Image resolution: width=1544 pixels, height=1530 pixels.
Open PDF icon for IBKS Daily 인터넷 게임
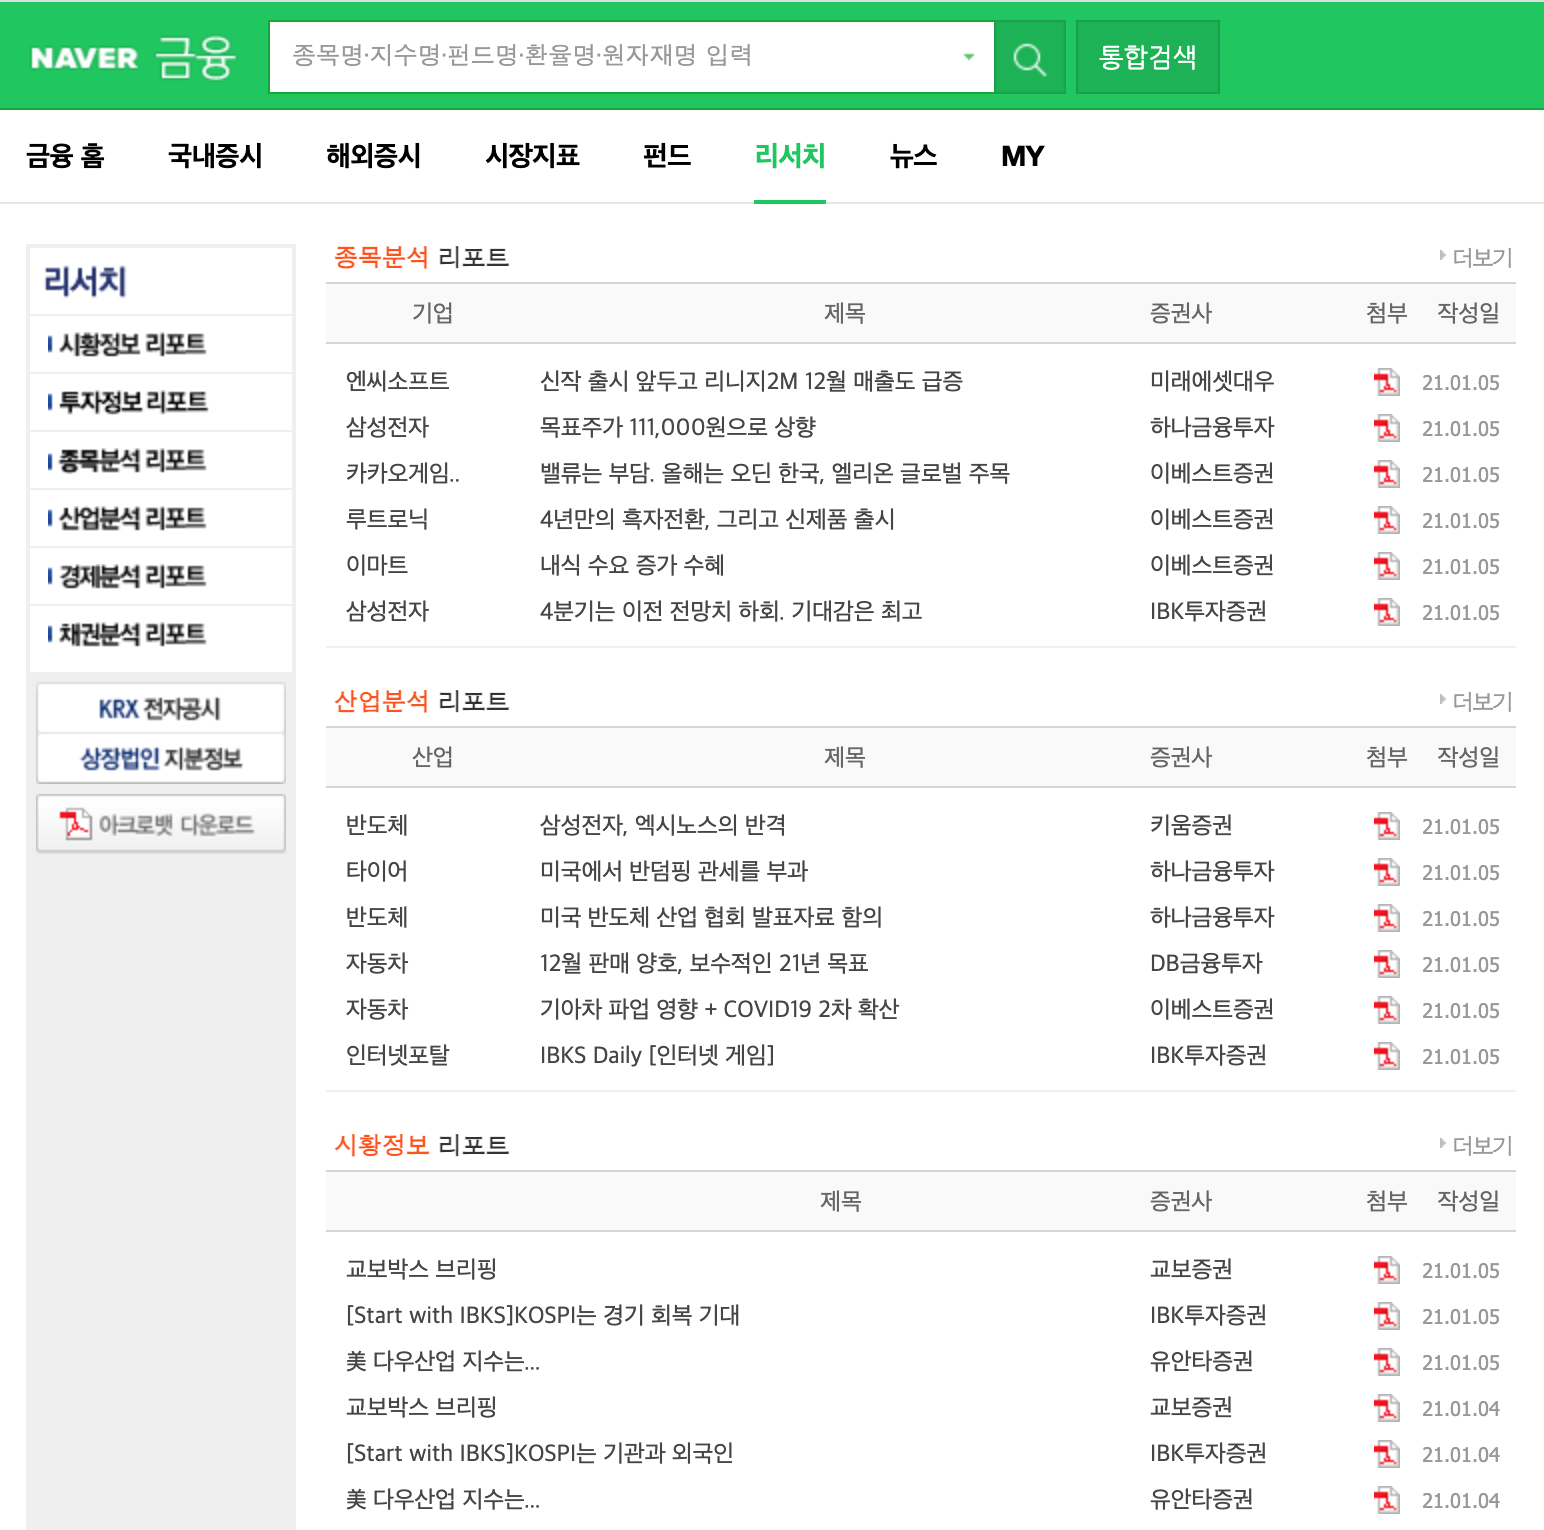(x=1386, y=1056)
